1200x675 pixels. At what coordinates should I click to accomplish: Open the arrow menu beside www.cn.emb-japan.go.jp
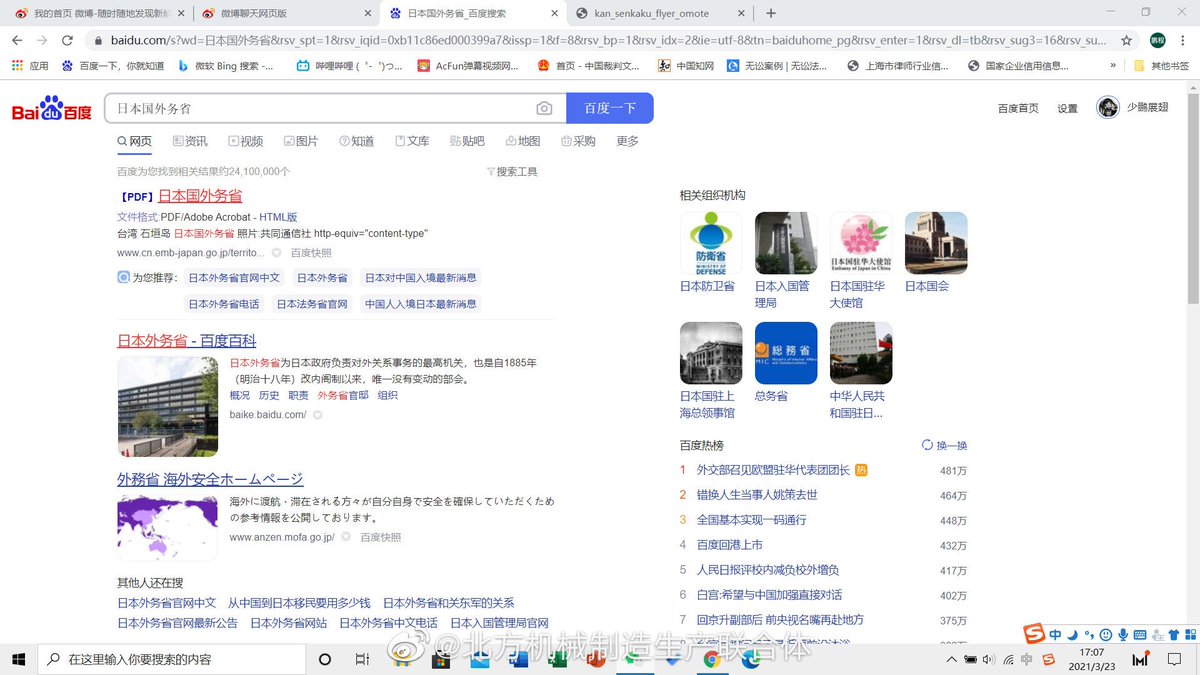[x=278, y=253]
